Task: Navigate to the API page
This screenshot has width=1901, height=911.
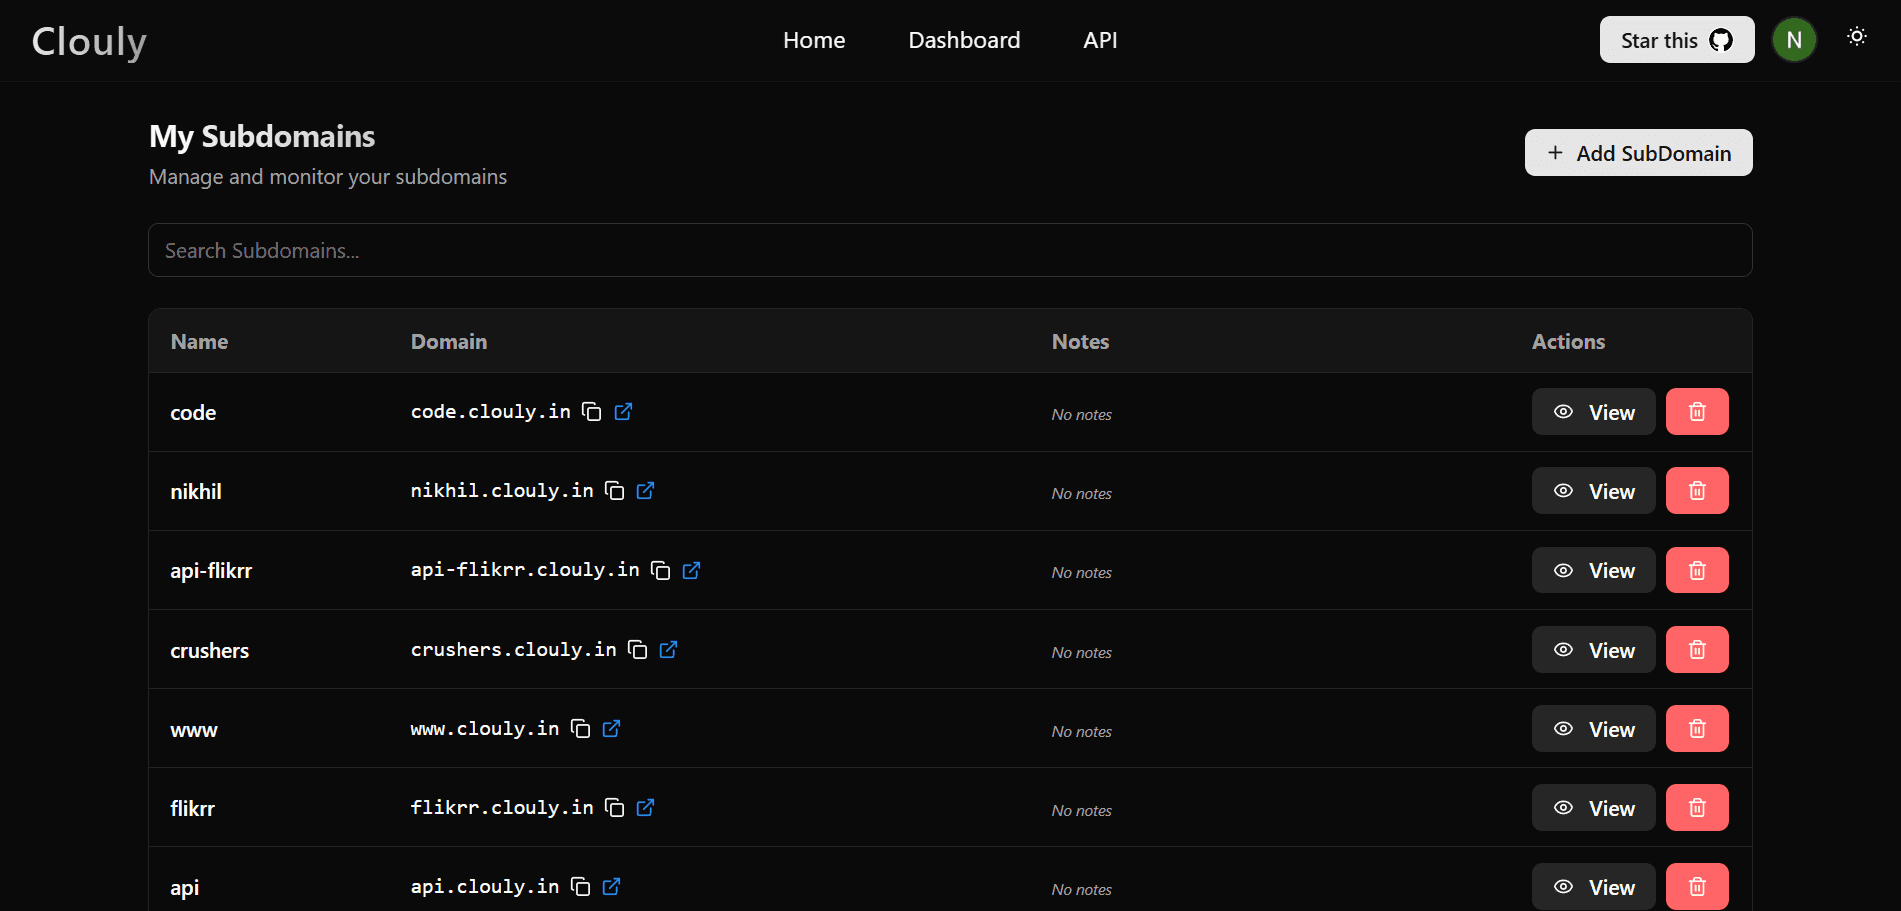Action: click(1100, 40)
